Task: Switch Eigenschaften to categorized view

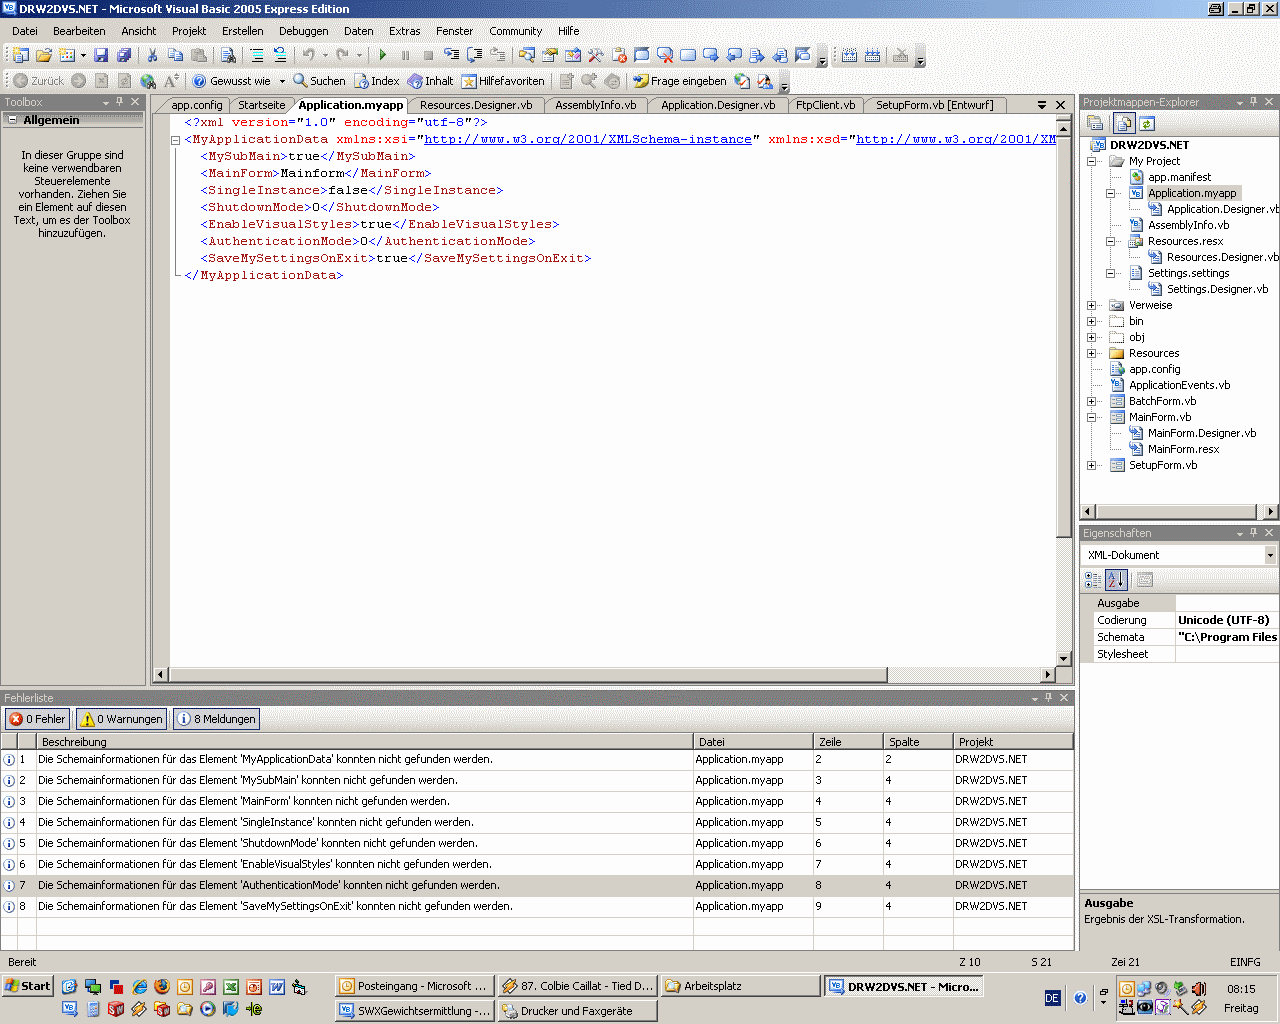Action: pyautogui.click(x=1094, y=579)
